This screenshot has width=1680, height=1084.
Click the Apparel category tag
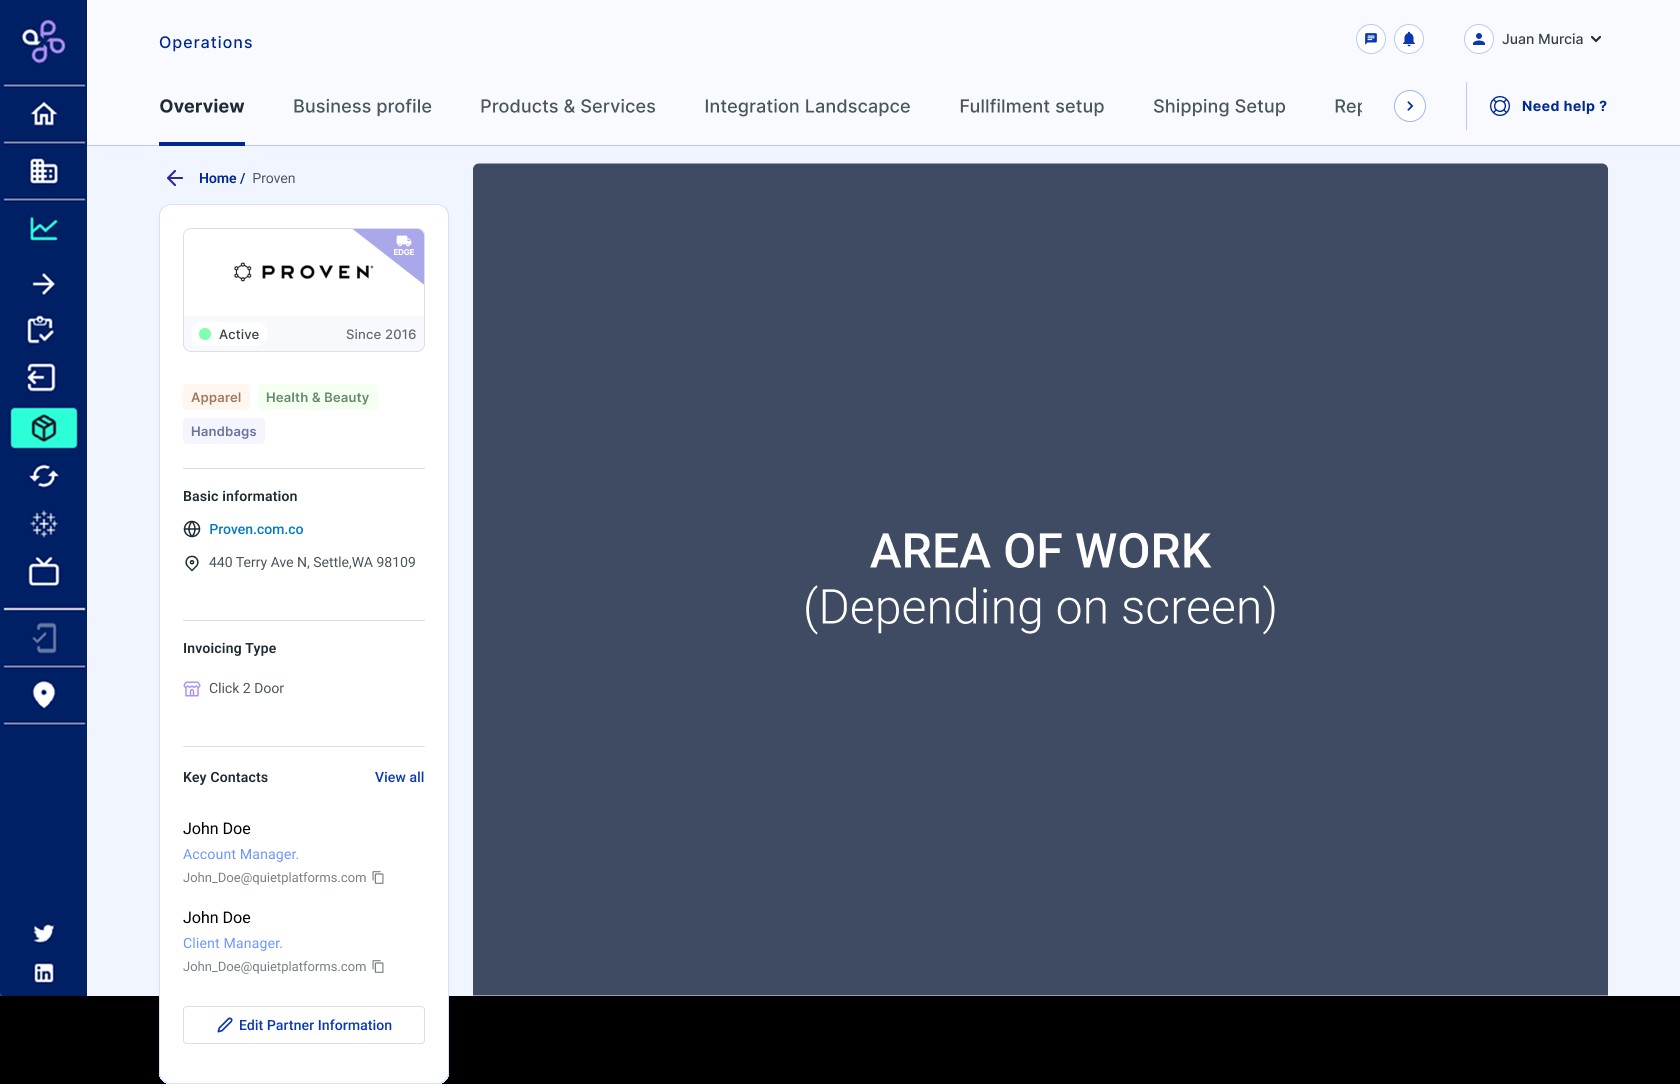(x=216, y=397)
